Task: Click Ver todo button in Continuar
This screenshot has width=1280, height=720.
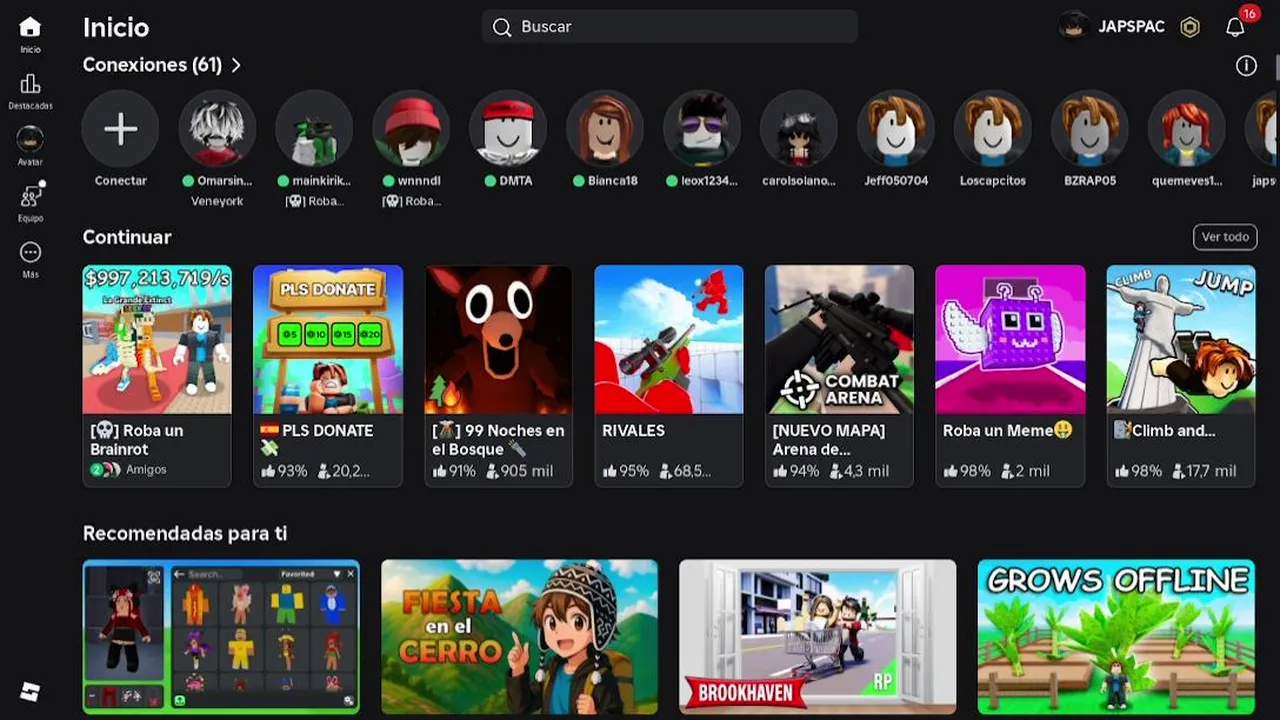Action: point(1225,237)
